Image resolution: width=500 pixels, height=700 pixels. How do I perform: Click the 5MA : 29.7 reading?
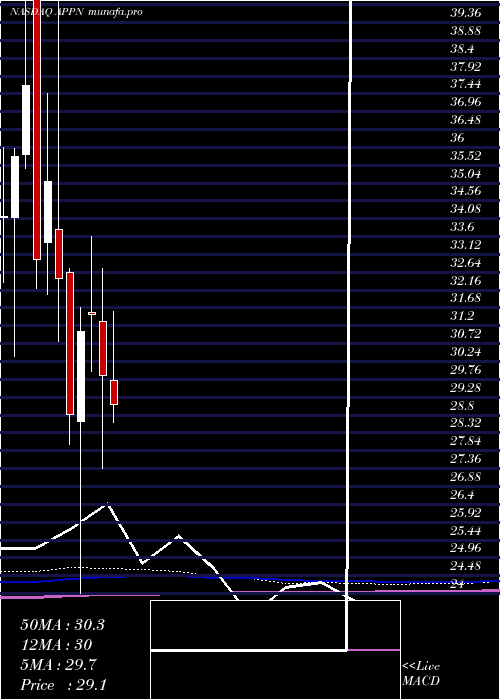(58, 665)
